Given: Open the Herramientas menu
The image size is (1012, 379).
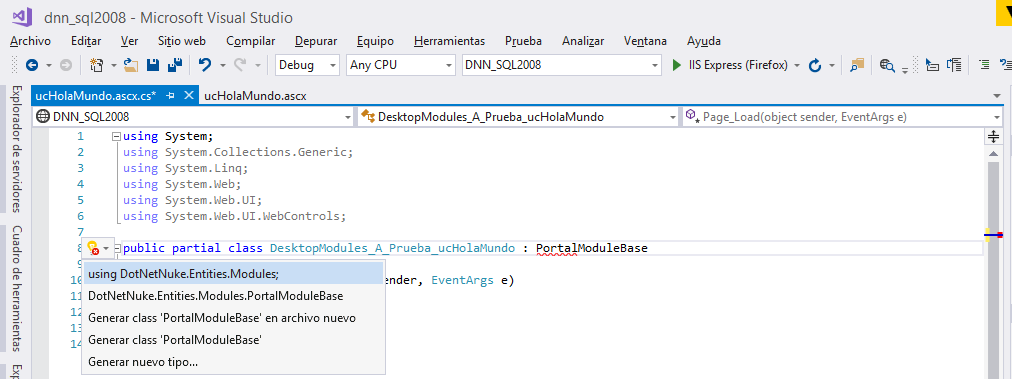Looking at the screenshot, I should coord(449,41).
